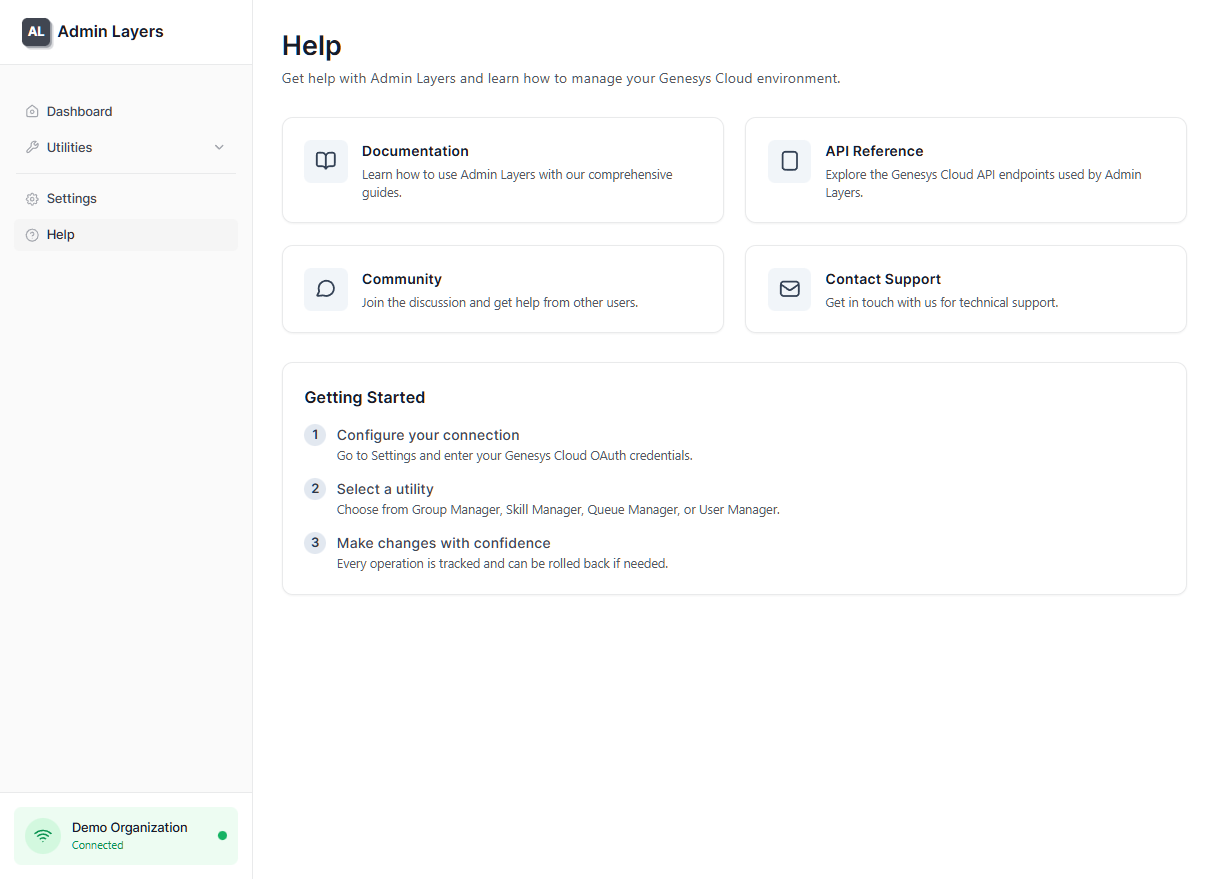Viewport: 1216px width, 879px height.
Task: Switch to the Settings page
Action: coord(71,198)
